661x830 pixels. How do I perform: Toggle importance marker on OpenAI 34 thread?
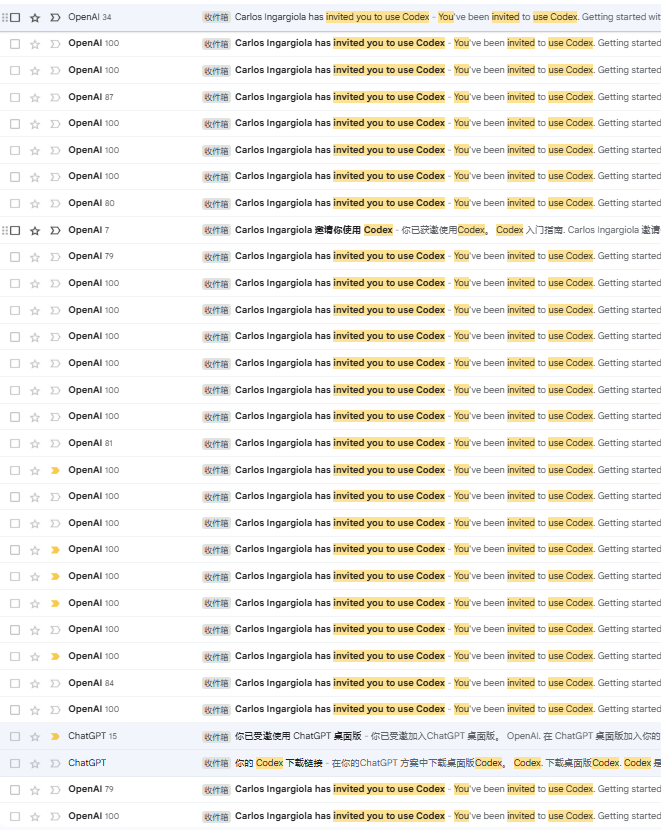[55, 17]
